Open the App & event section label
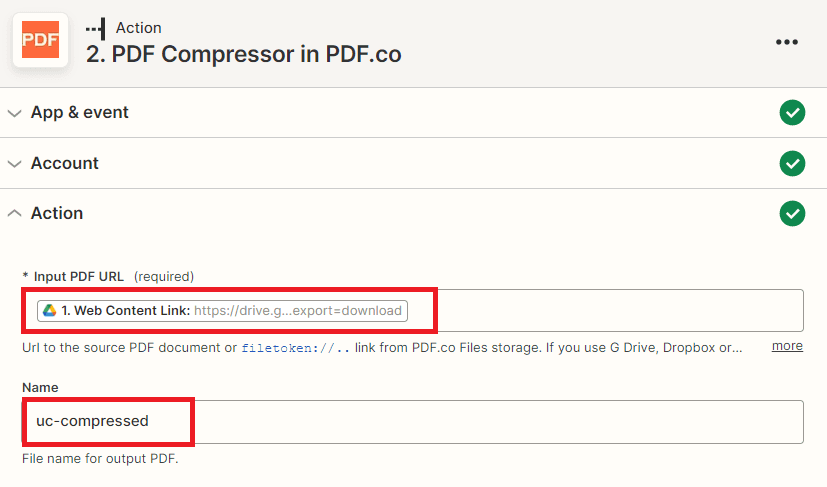The height and width of the screenshot is (487, 827). (80, 113)
